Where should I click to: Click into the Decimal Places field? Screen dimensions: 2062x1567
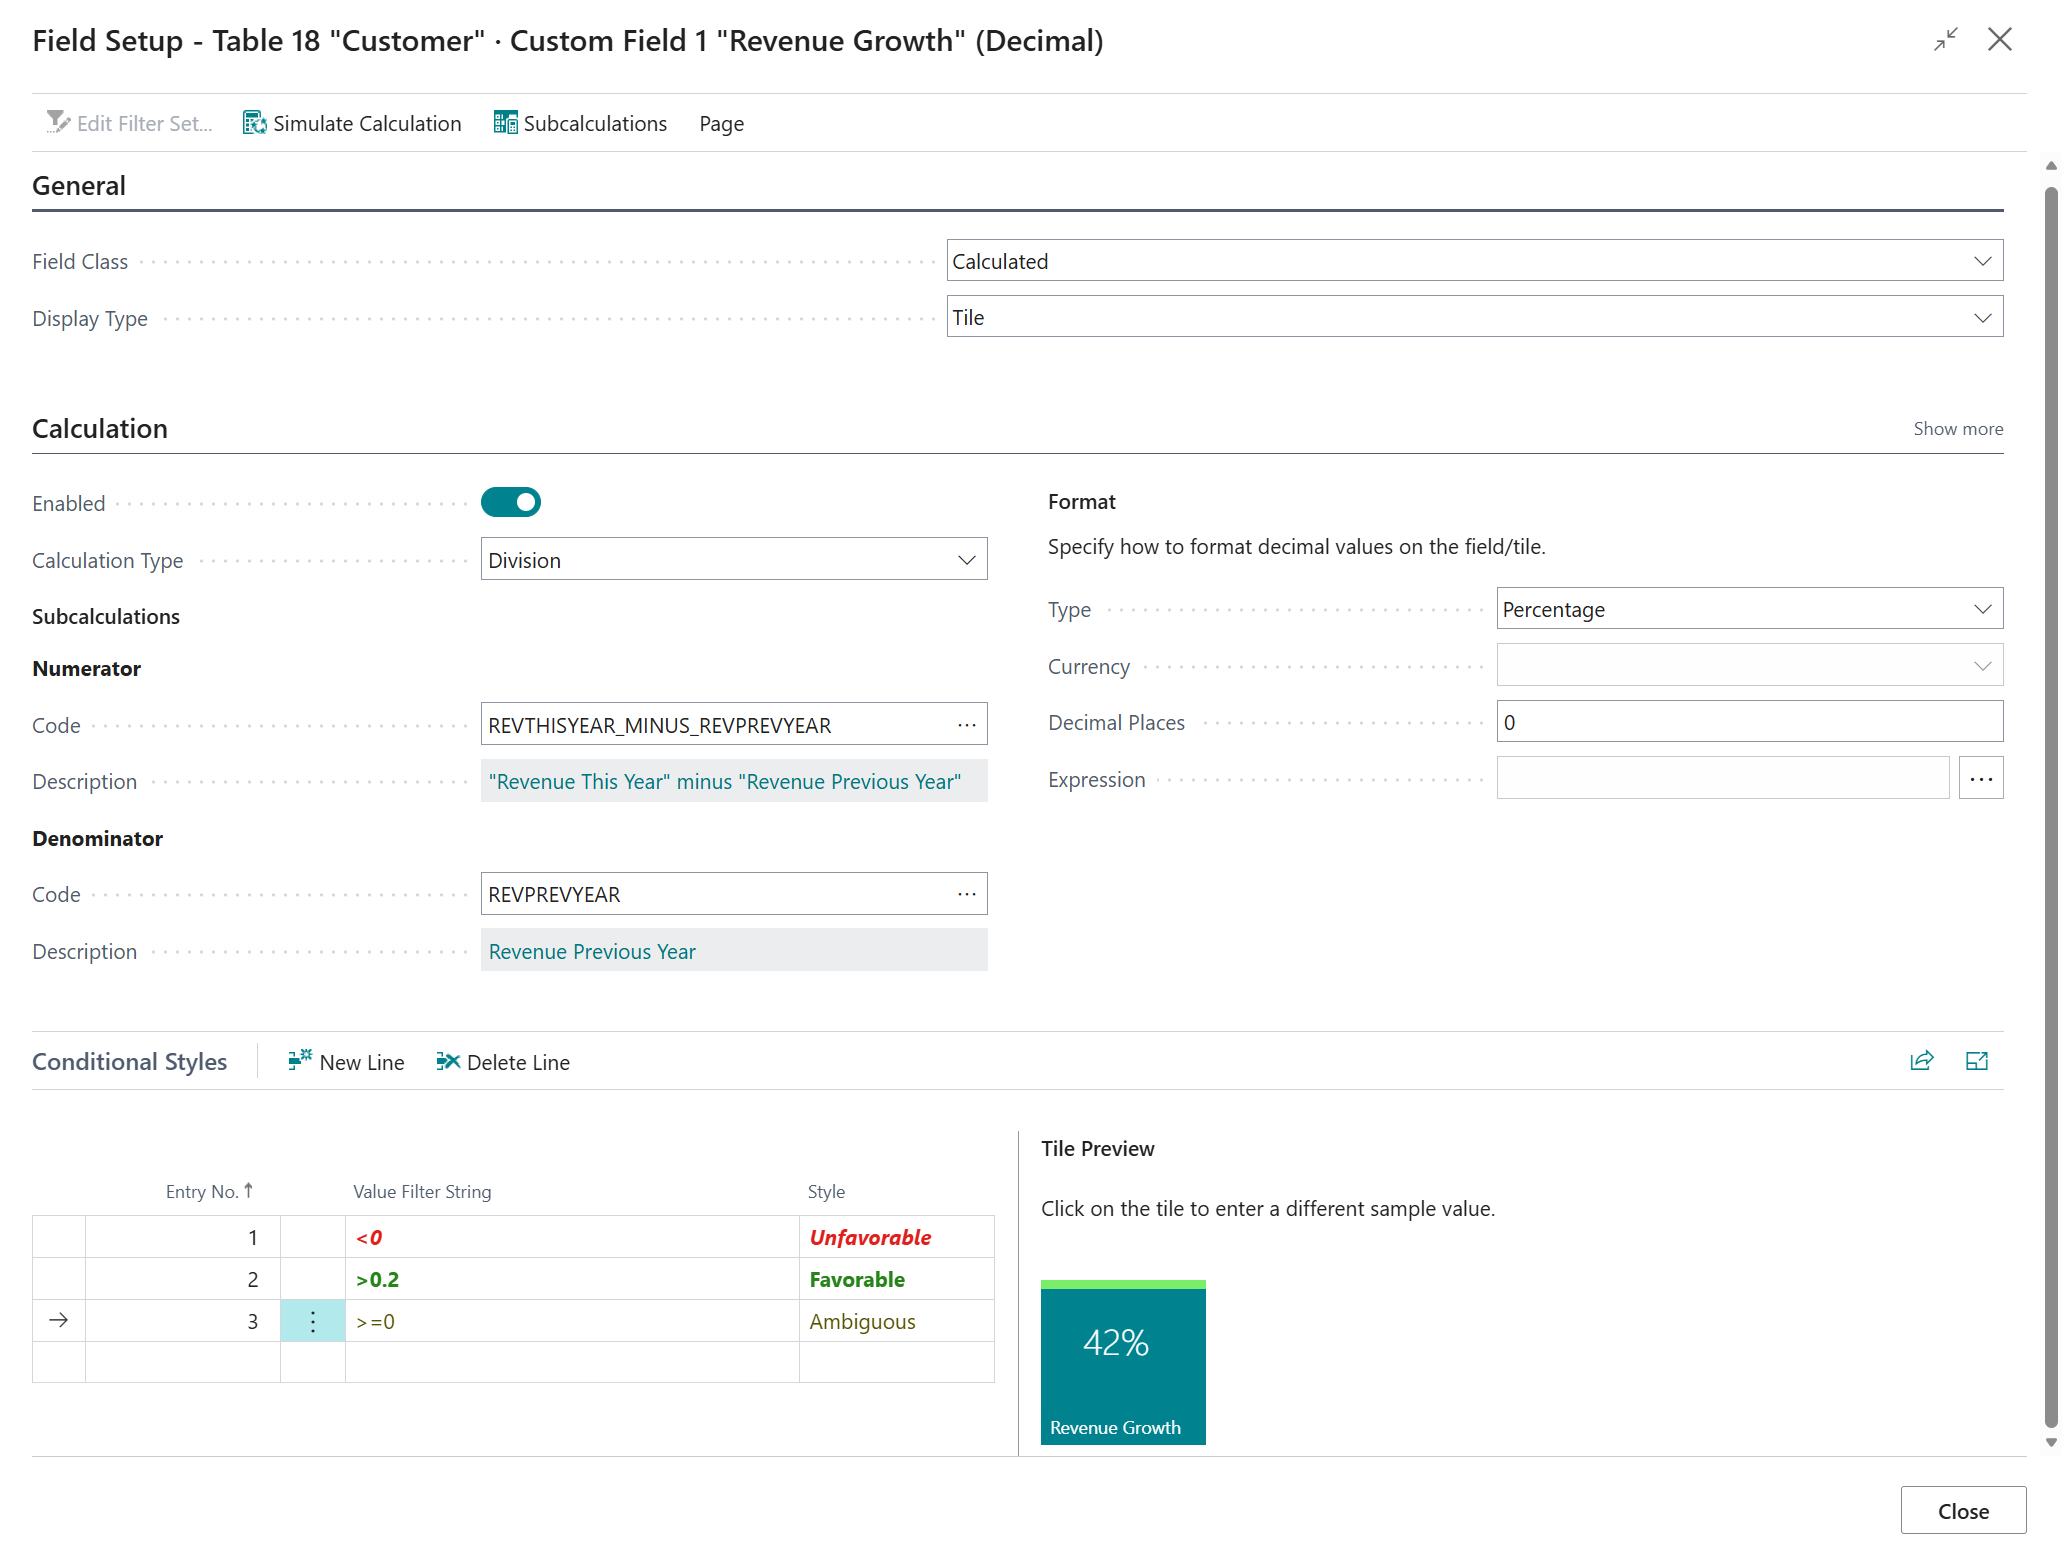pyautogui.click(x=1749, y=722)
